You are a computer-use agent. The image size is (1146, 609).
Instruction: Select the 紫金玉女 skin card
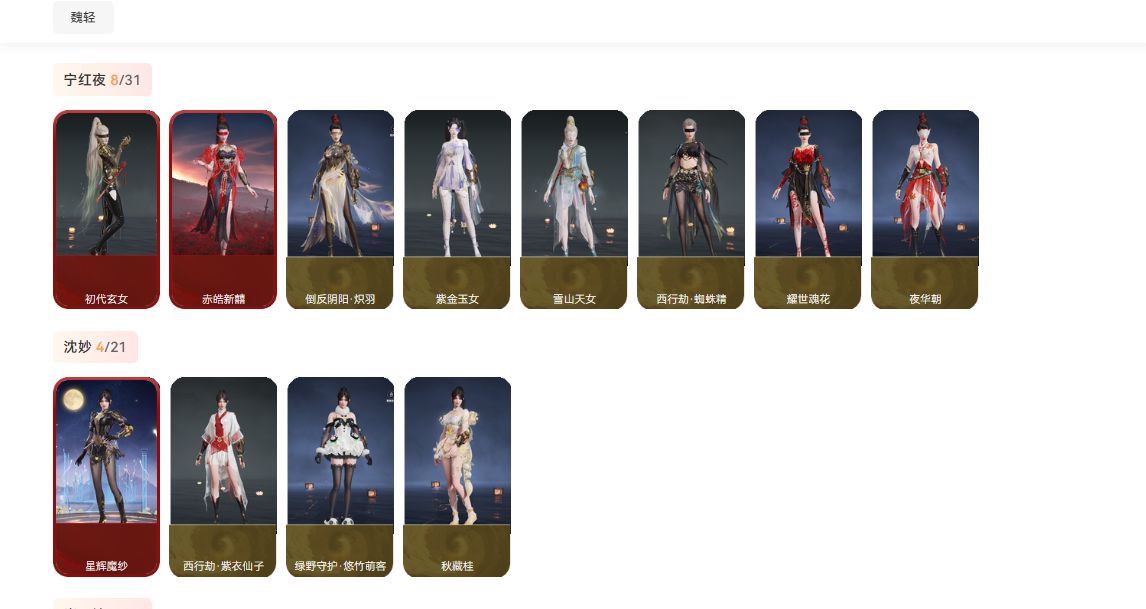point(457,209)
